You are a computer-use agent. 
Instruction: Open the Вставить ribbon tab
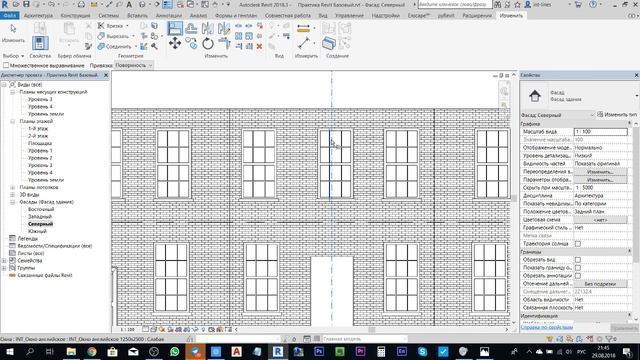[137, 16]
